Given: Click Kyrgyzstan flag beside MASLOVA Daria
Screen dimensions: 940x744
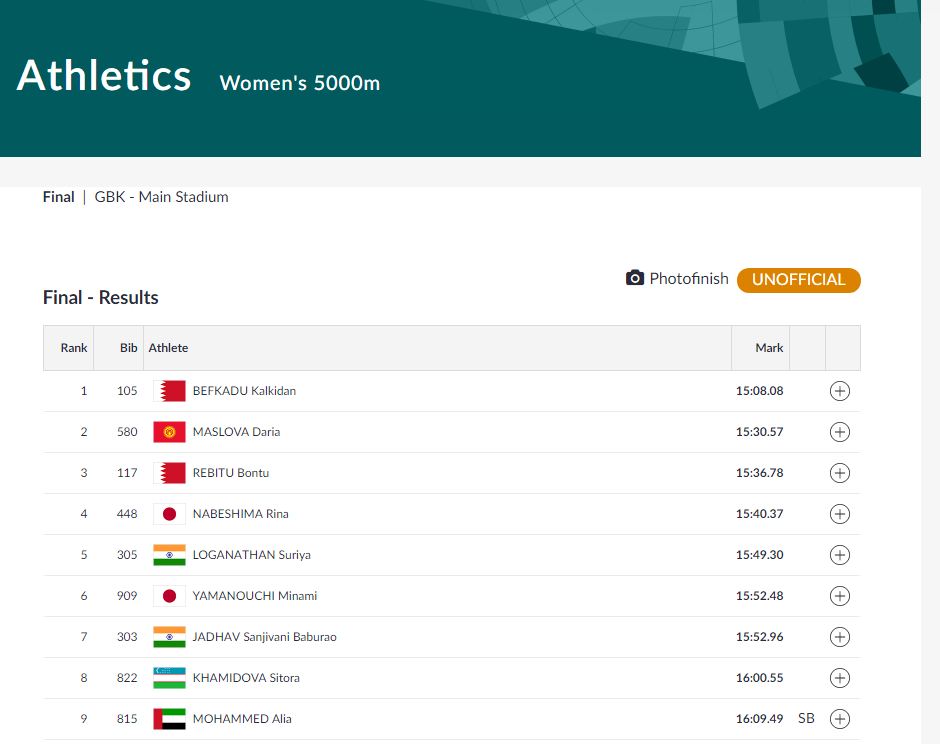Looking at the screenshot, I should coord(169,432).
